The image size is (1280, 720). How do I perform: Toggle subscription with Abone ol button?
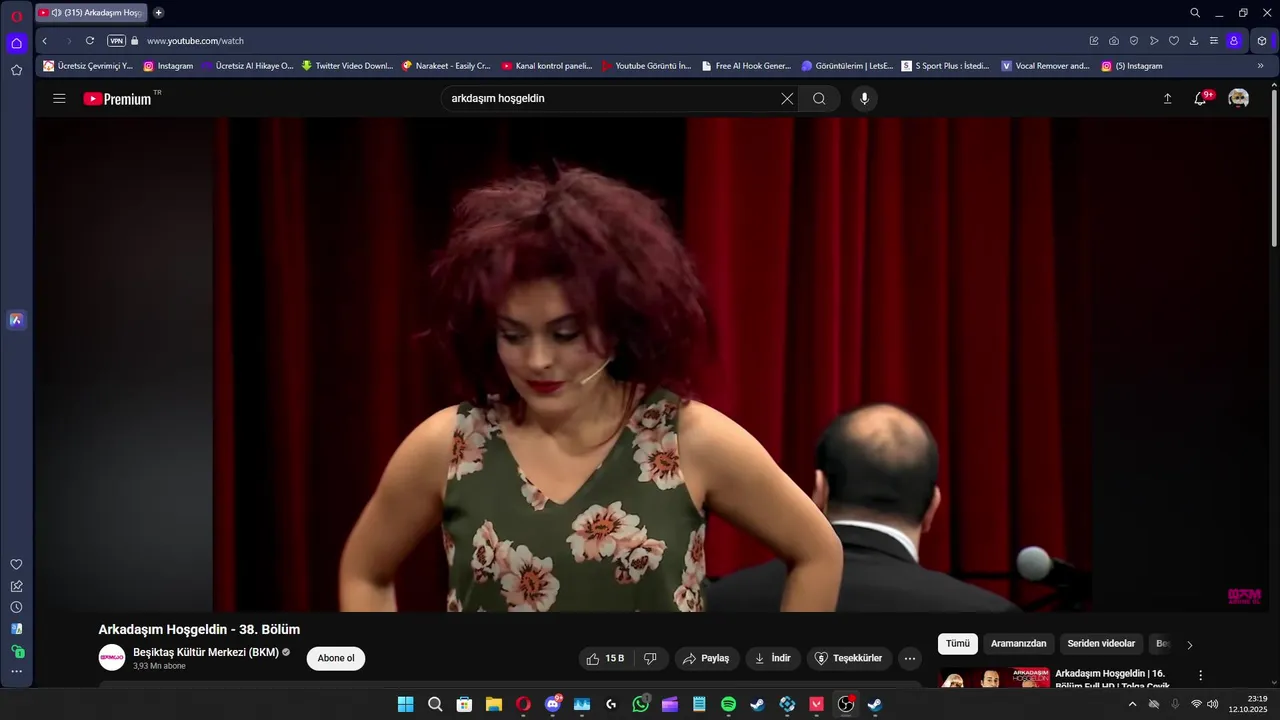click(336, 658)
